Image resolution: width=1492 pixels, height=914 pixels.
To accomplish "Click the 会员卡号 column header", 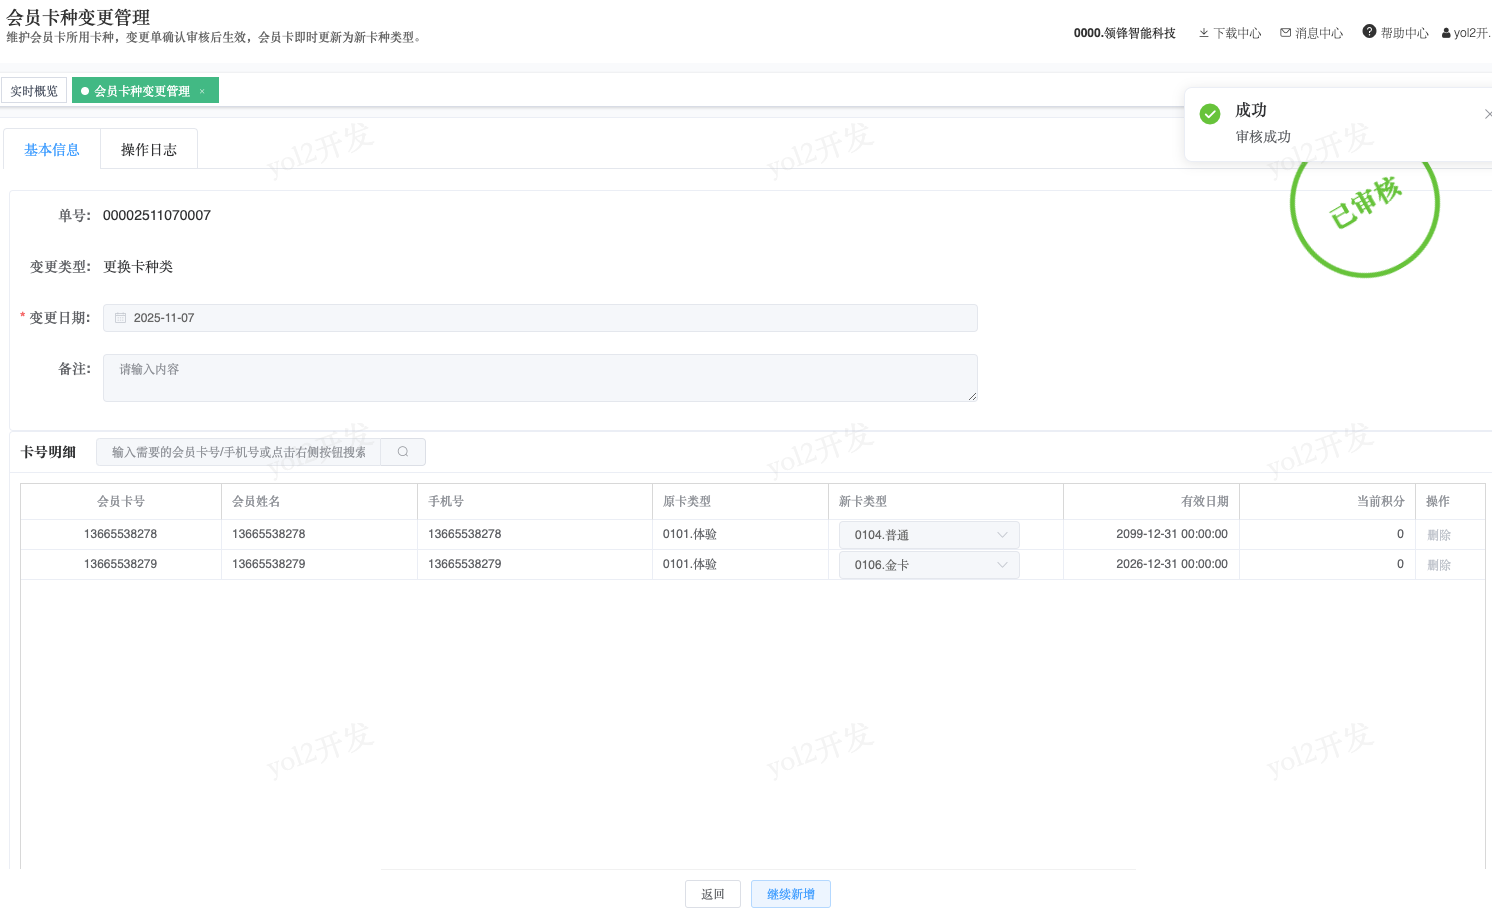I will tap(121, 502).
